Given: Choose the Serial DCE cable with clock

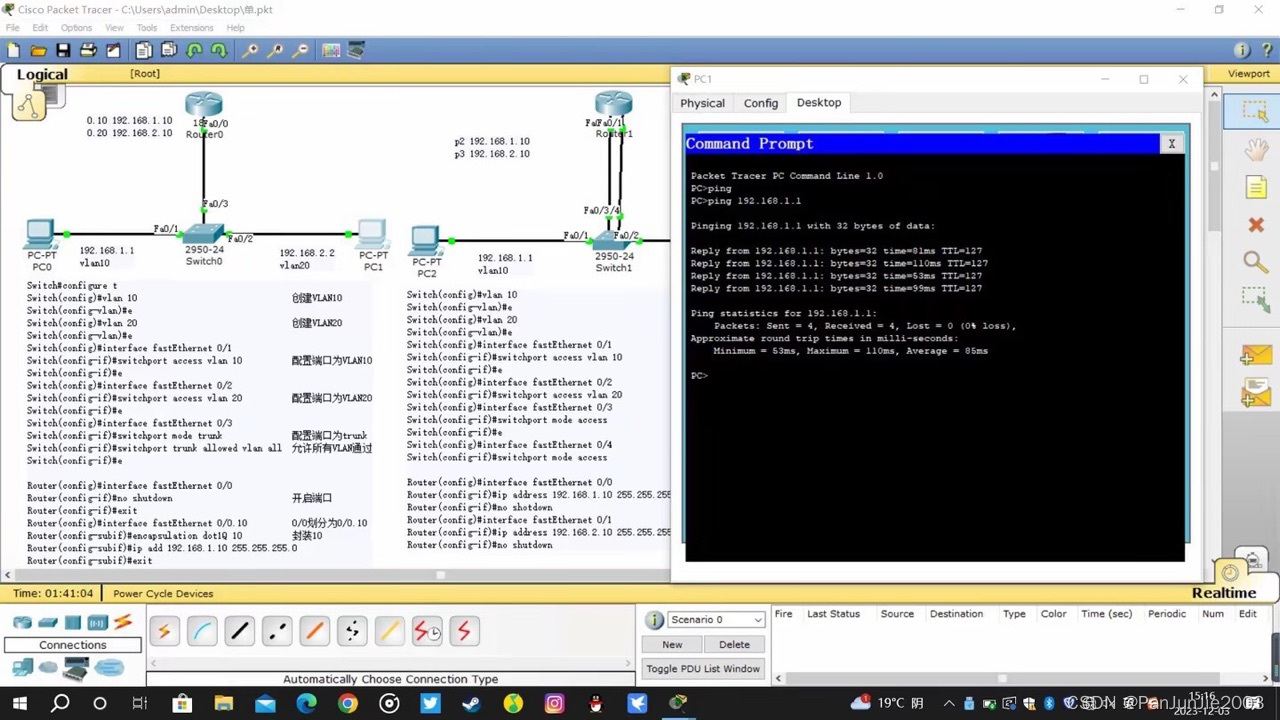Looking at the screenshot, I should [x=426, y=631].
